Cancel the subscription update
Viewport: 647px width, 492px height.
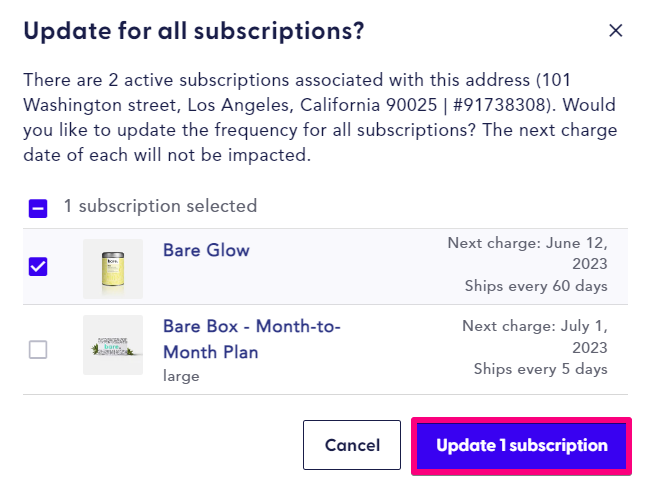[x=352, y=445]
